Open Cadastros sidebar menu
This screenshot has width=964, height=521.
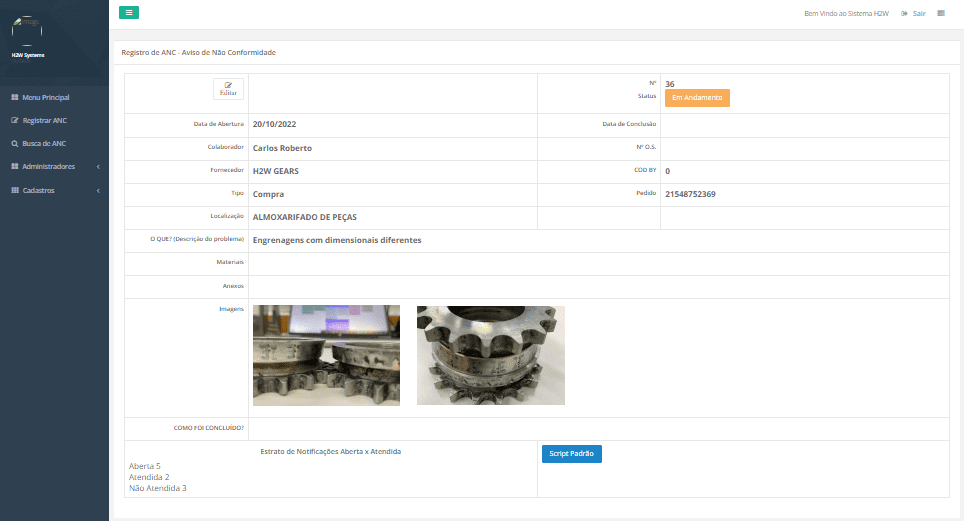tap(39, 191)
